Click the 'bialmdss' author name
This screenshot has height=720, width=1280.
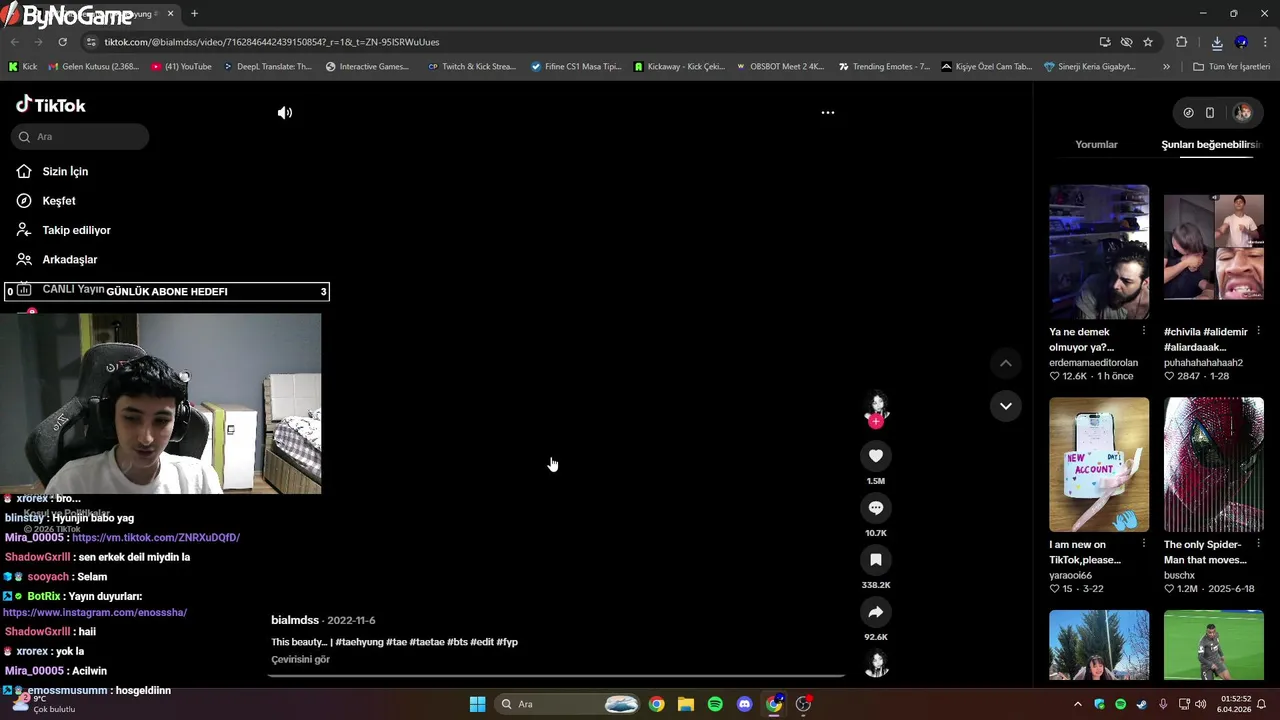(x=295, y=621)
